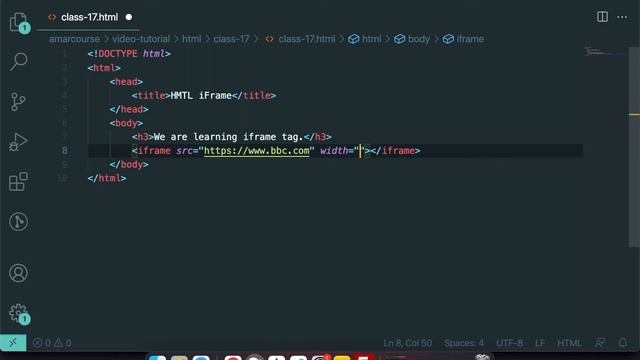Click the src attribute in iframe tag

click(184, 151)
